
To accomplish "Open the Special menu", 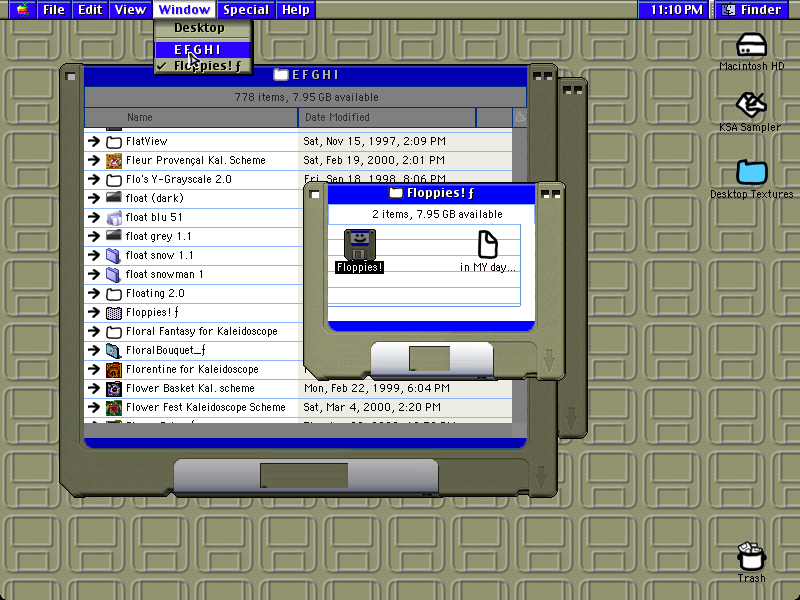I will [x=246, y=10].
